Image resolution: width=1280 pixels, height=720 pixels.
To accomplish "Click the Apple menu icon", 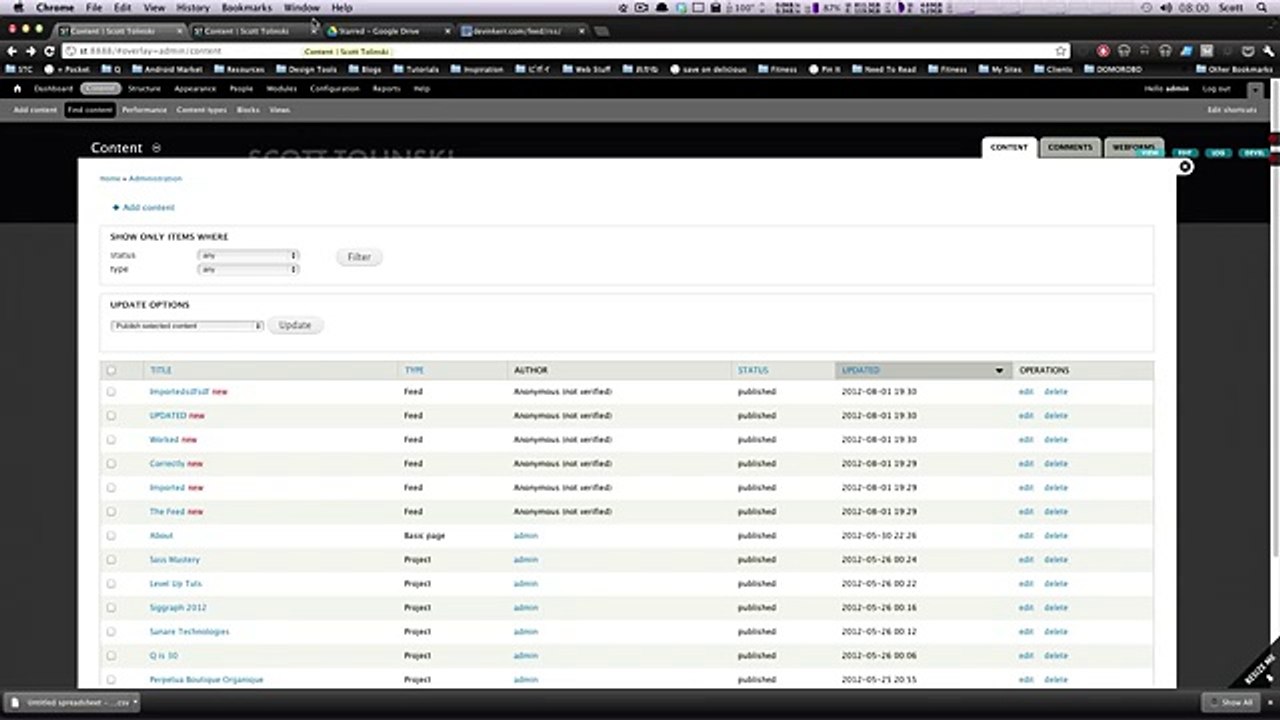I will (x=18, y=7).
